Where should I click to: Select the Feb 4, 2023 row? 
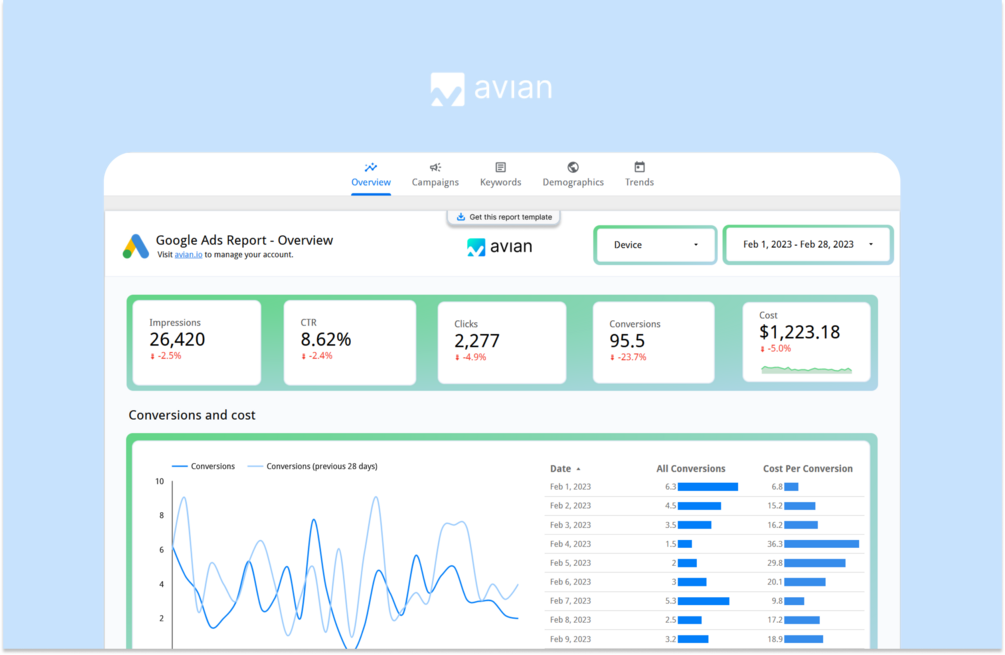point(704,544)
